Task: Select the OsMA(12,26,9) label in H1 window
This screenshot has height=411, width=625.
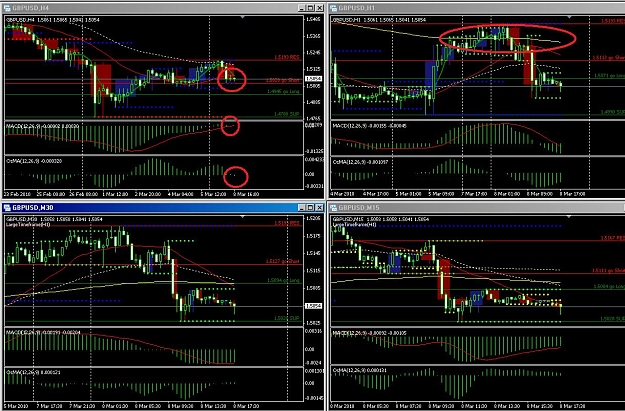Action: 360,162
